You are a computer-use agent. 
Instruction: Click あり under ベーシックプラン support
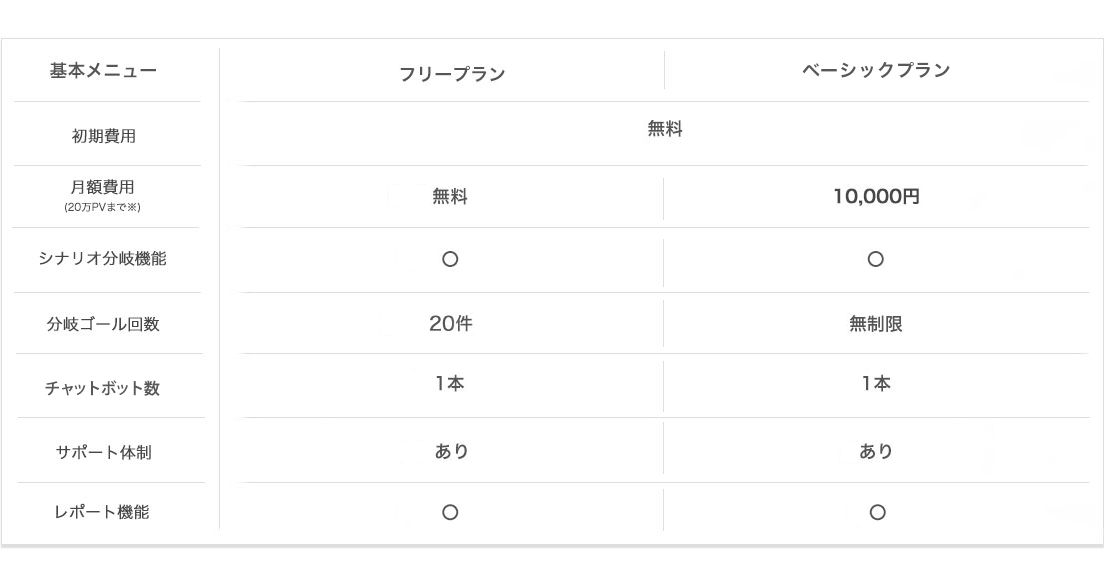(x=876, y=451)
